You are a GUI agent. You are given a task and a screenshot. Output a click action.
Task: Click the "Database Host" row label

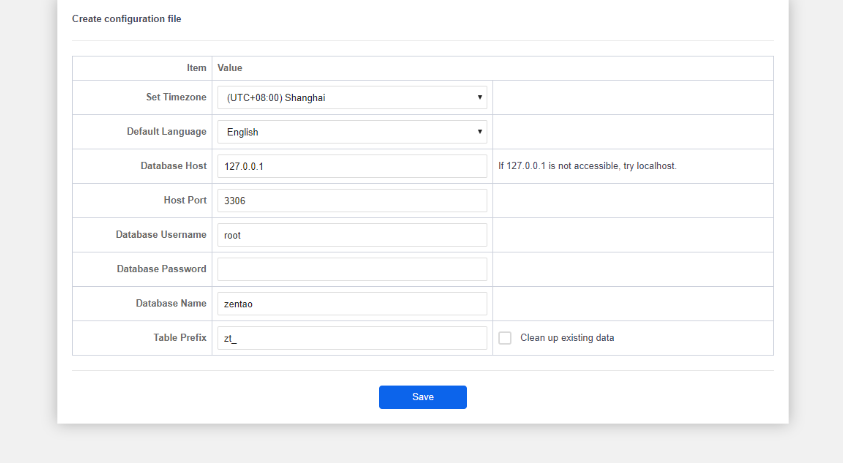pos(173,166)
